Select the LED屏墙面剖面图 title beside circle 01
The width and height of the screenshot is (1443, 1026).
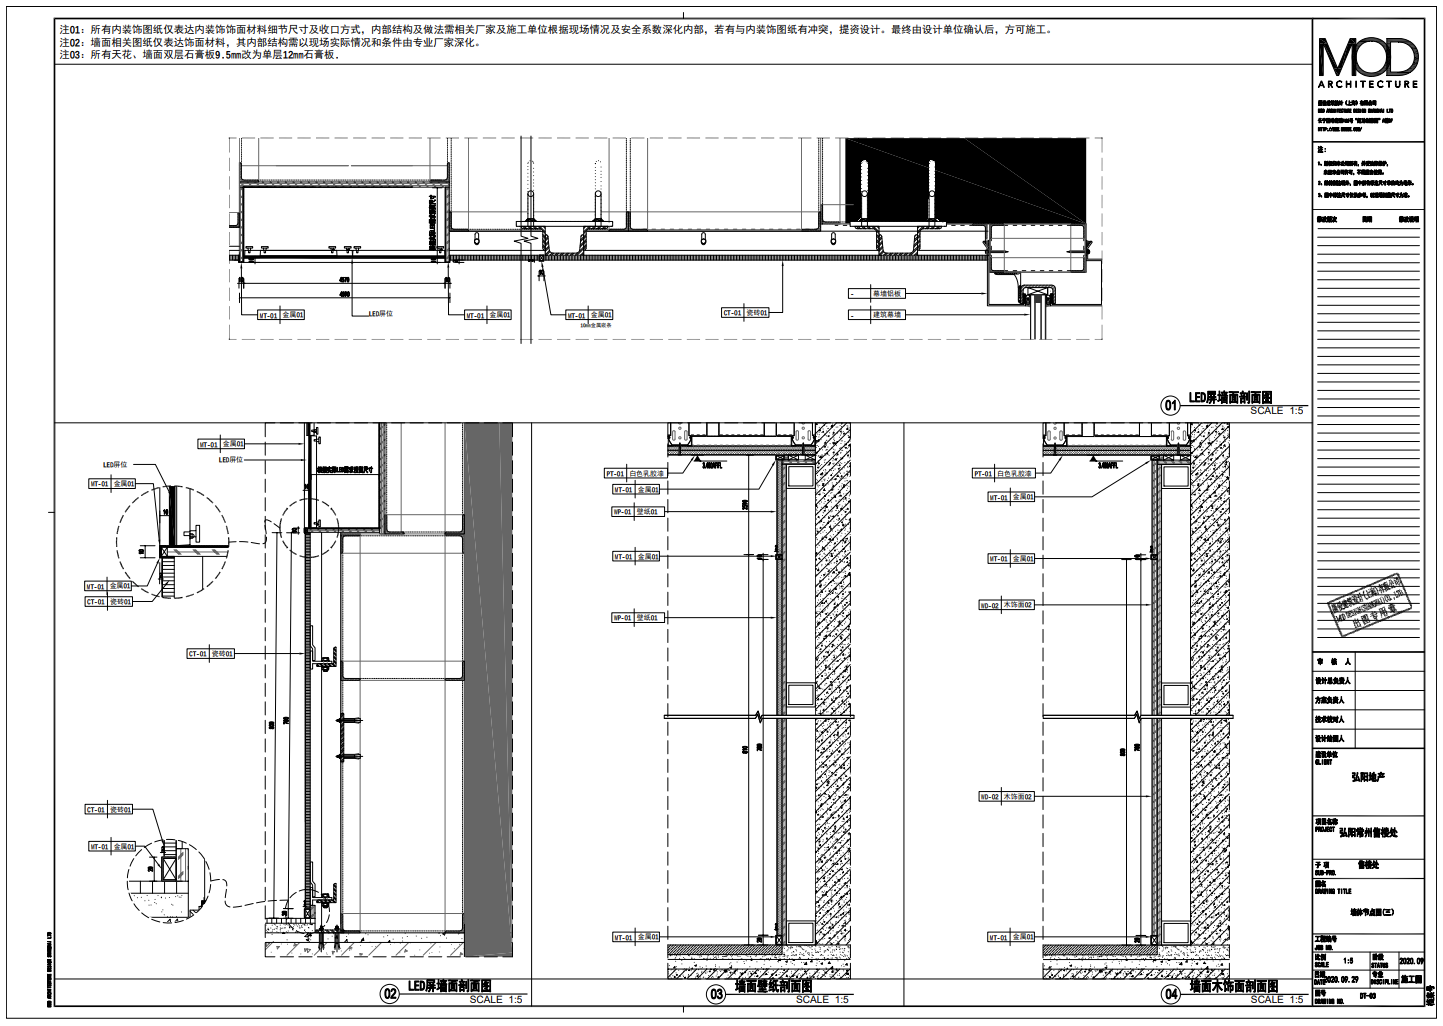click(x=1230, y=398)
